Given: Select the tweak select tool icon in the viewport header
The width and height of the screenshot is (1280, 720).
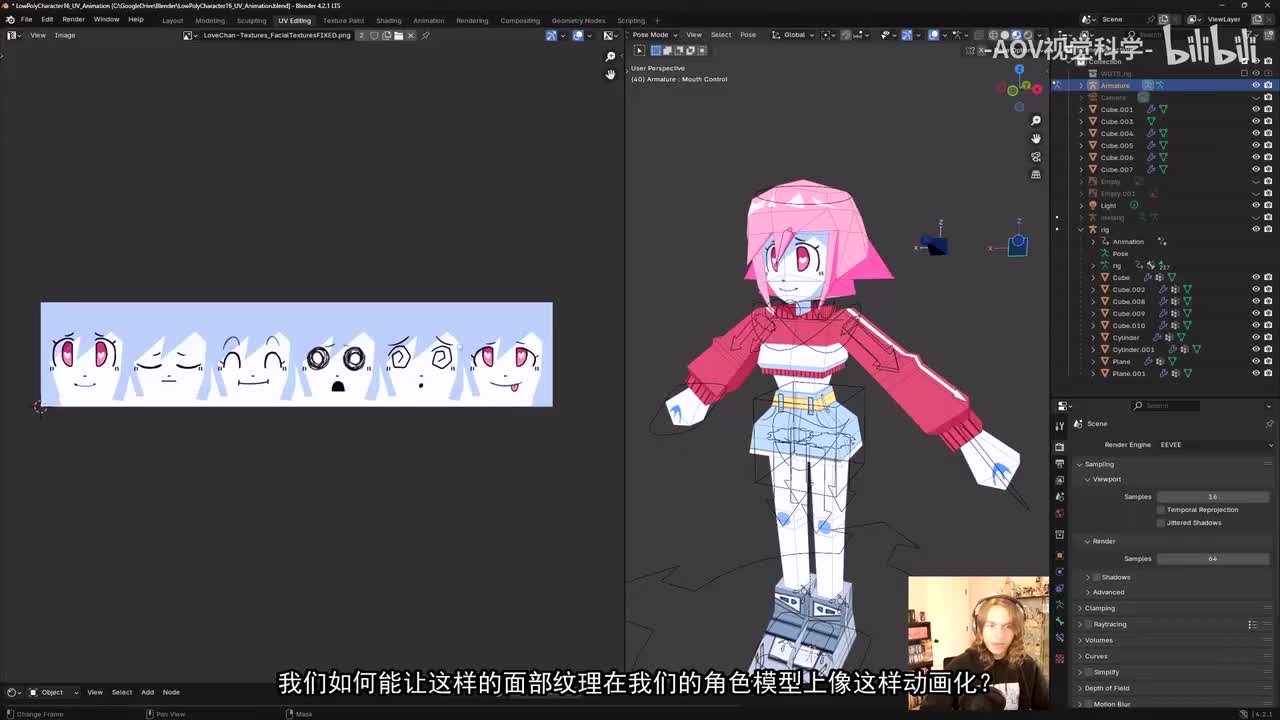Looking at the screenshot, I should [x=640, y=50].
